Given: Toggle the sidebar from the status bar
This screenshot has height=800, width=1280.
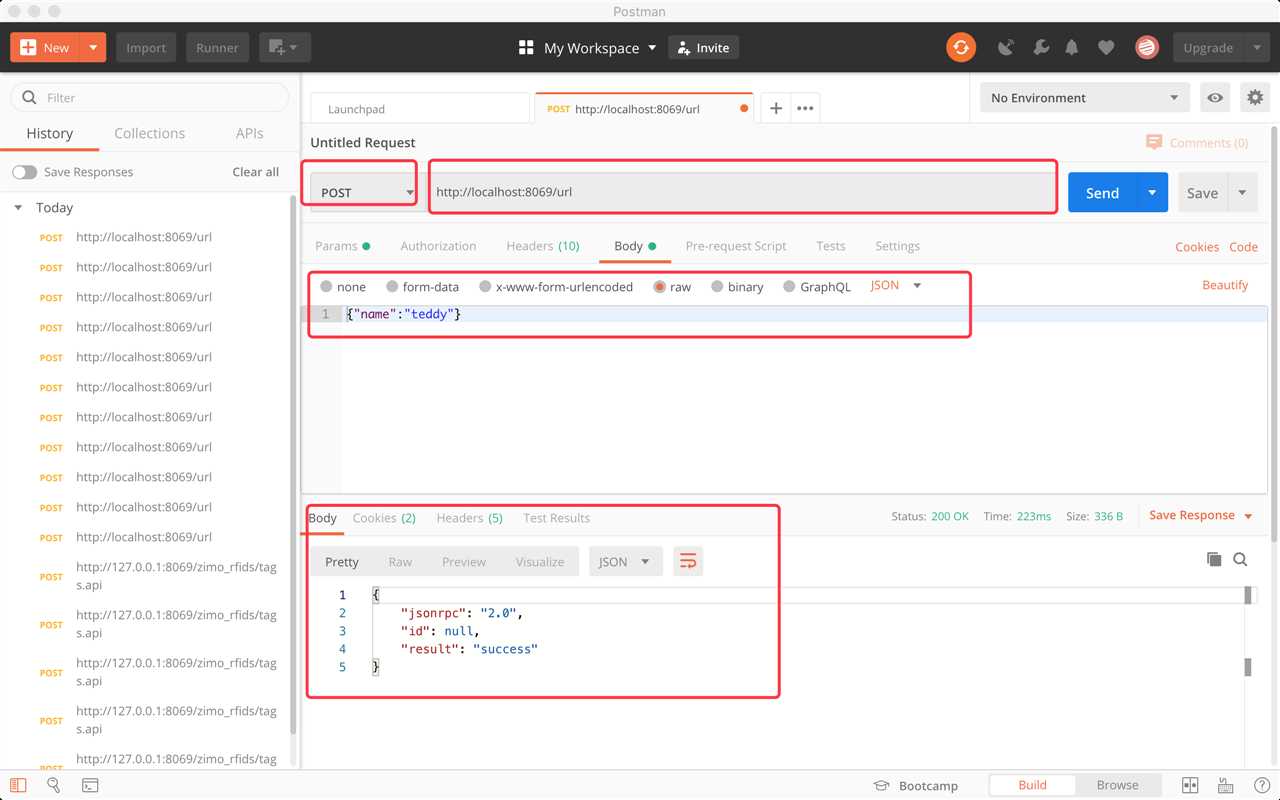Looking at the screenshot, I should (18, 786).
